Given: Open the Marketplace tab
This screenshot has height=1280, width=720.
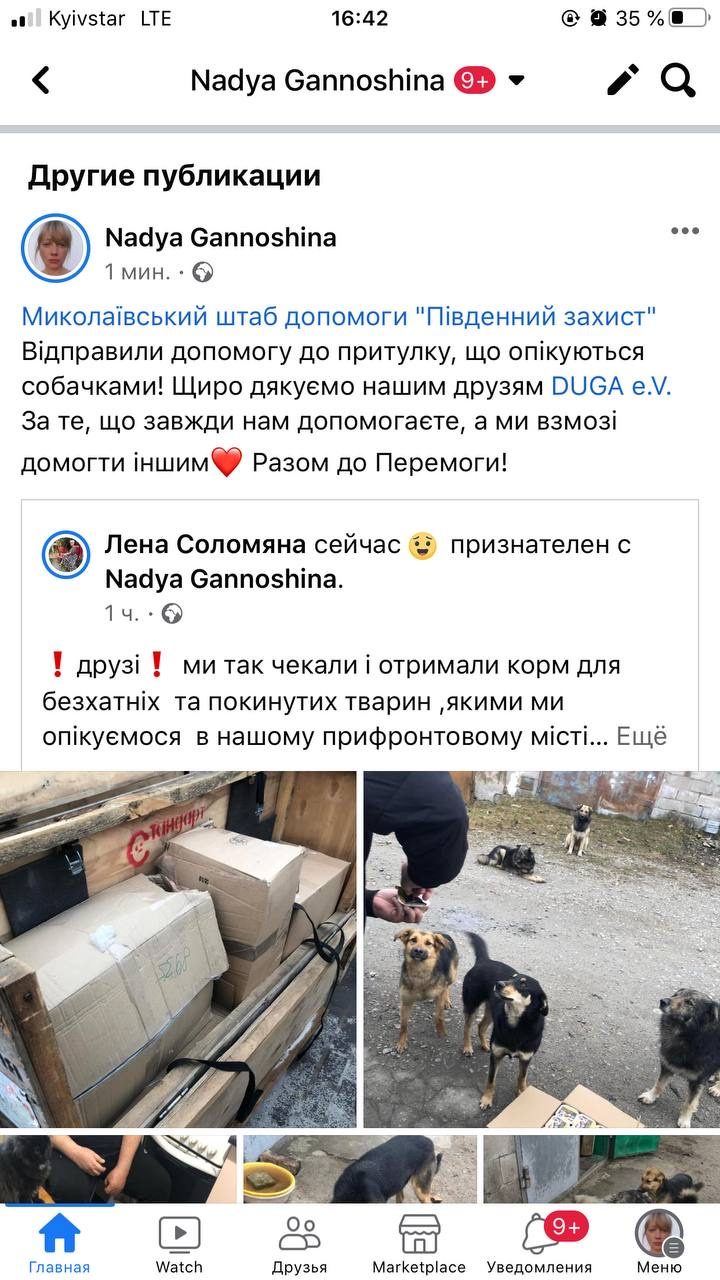Looking at the screenshot, I should 419,1243.
